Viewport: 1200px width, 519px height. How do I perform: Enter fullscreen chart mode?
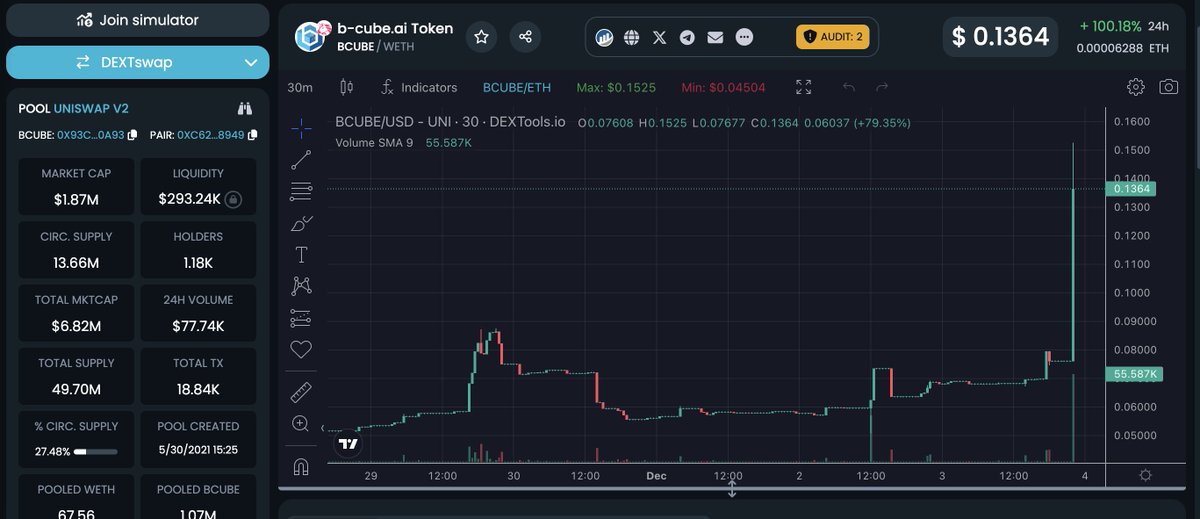point(804,87)
